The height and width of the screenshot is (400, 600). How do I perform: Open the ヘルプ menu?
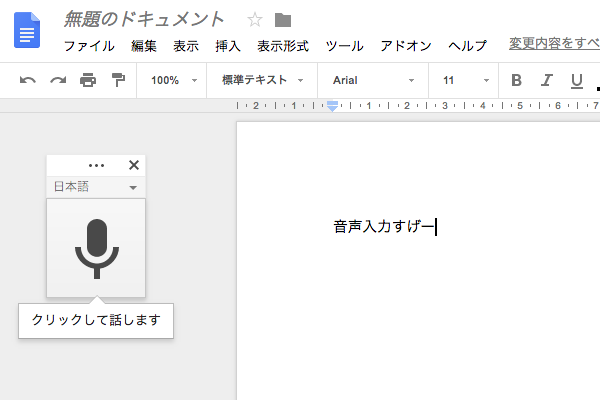pyautogui.click(x=467, y=46)
